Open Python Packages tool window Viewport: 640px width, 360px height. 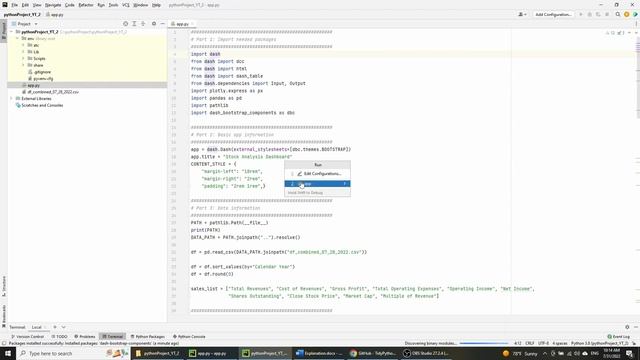pyautogui.click(x=148, y=336)
